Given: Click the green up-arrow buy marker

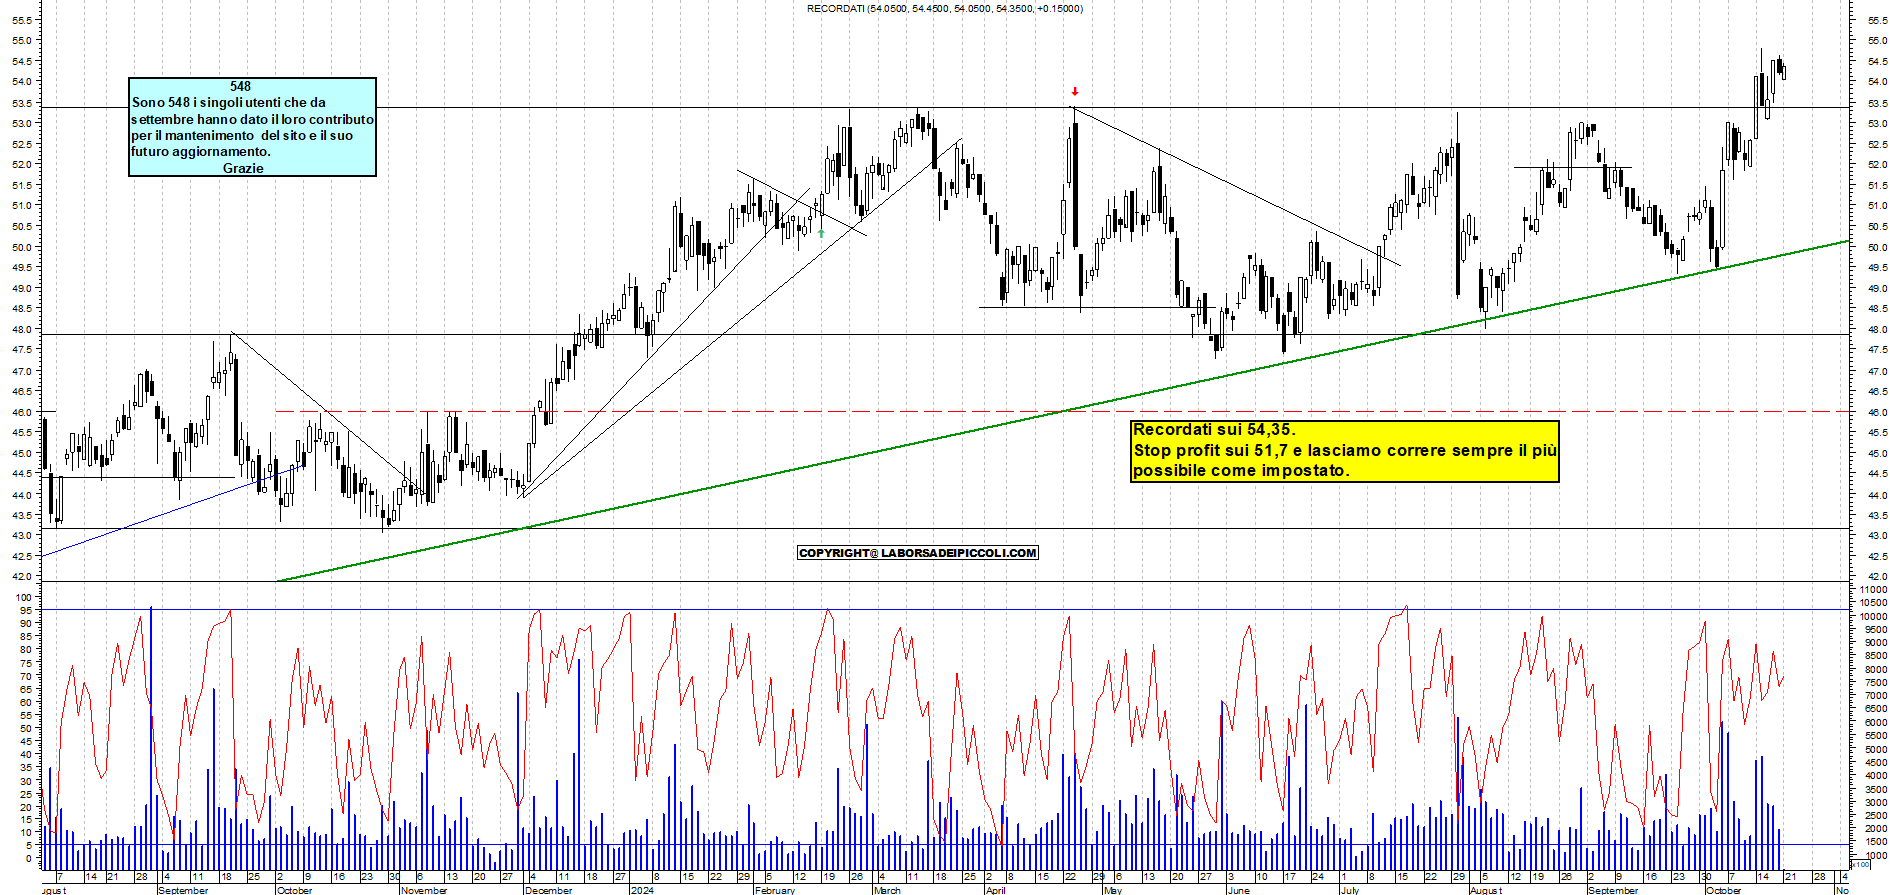Looking at the screenshot, I should (x=821, y=233).
